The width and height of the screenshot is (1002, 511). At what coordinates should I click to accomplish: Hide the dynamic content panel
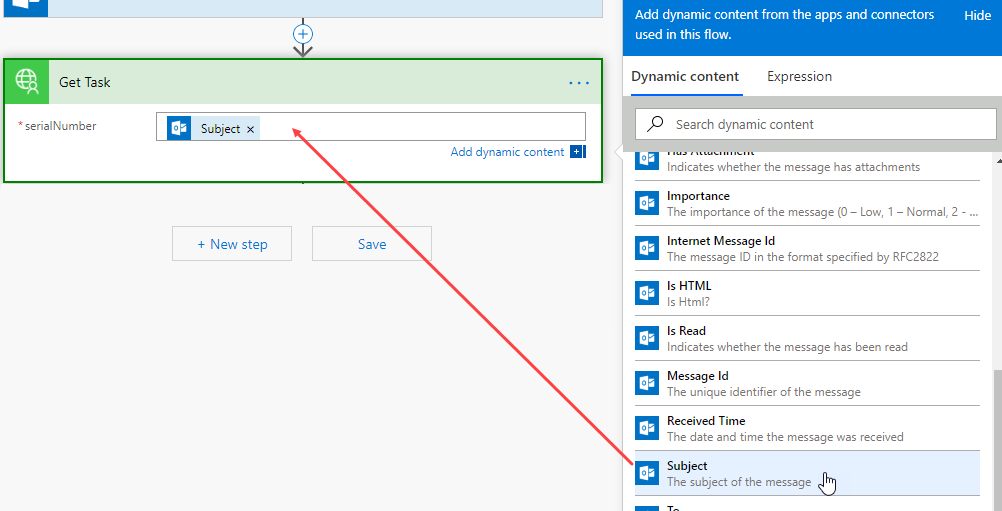[x=977, y=16]
